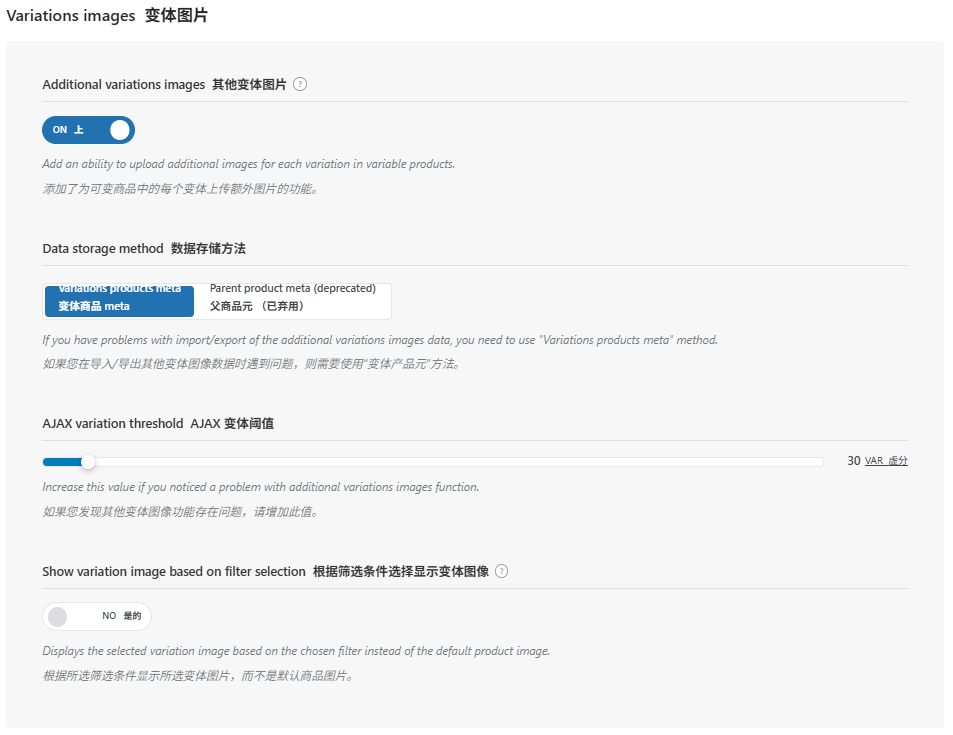Turn off Additional variations images toggle
The image size is (953, 735).
pyautogui.click(x=88, y=130)
